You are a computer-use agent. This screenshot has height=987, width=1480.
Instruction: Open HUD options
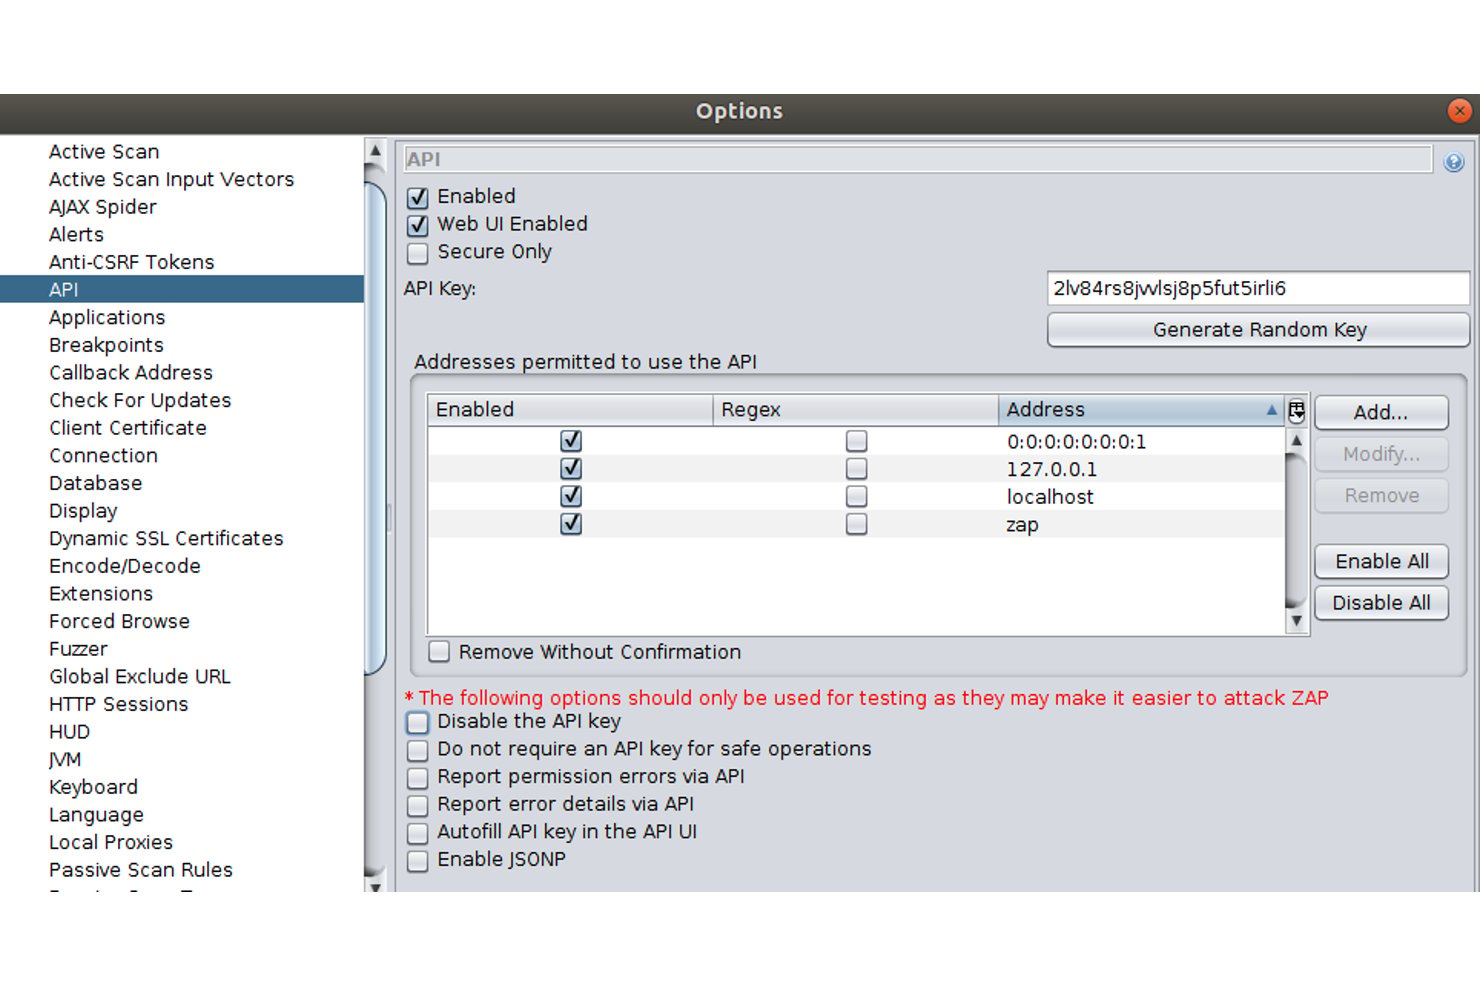[x=69, y=733]
